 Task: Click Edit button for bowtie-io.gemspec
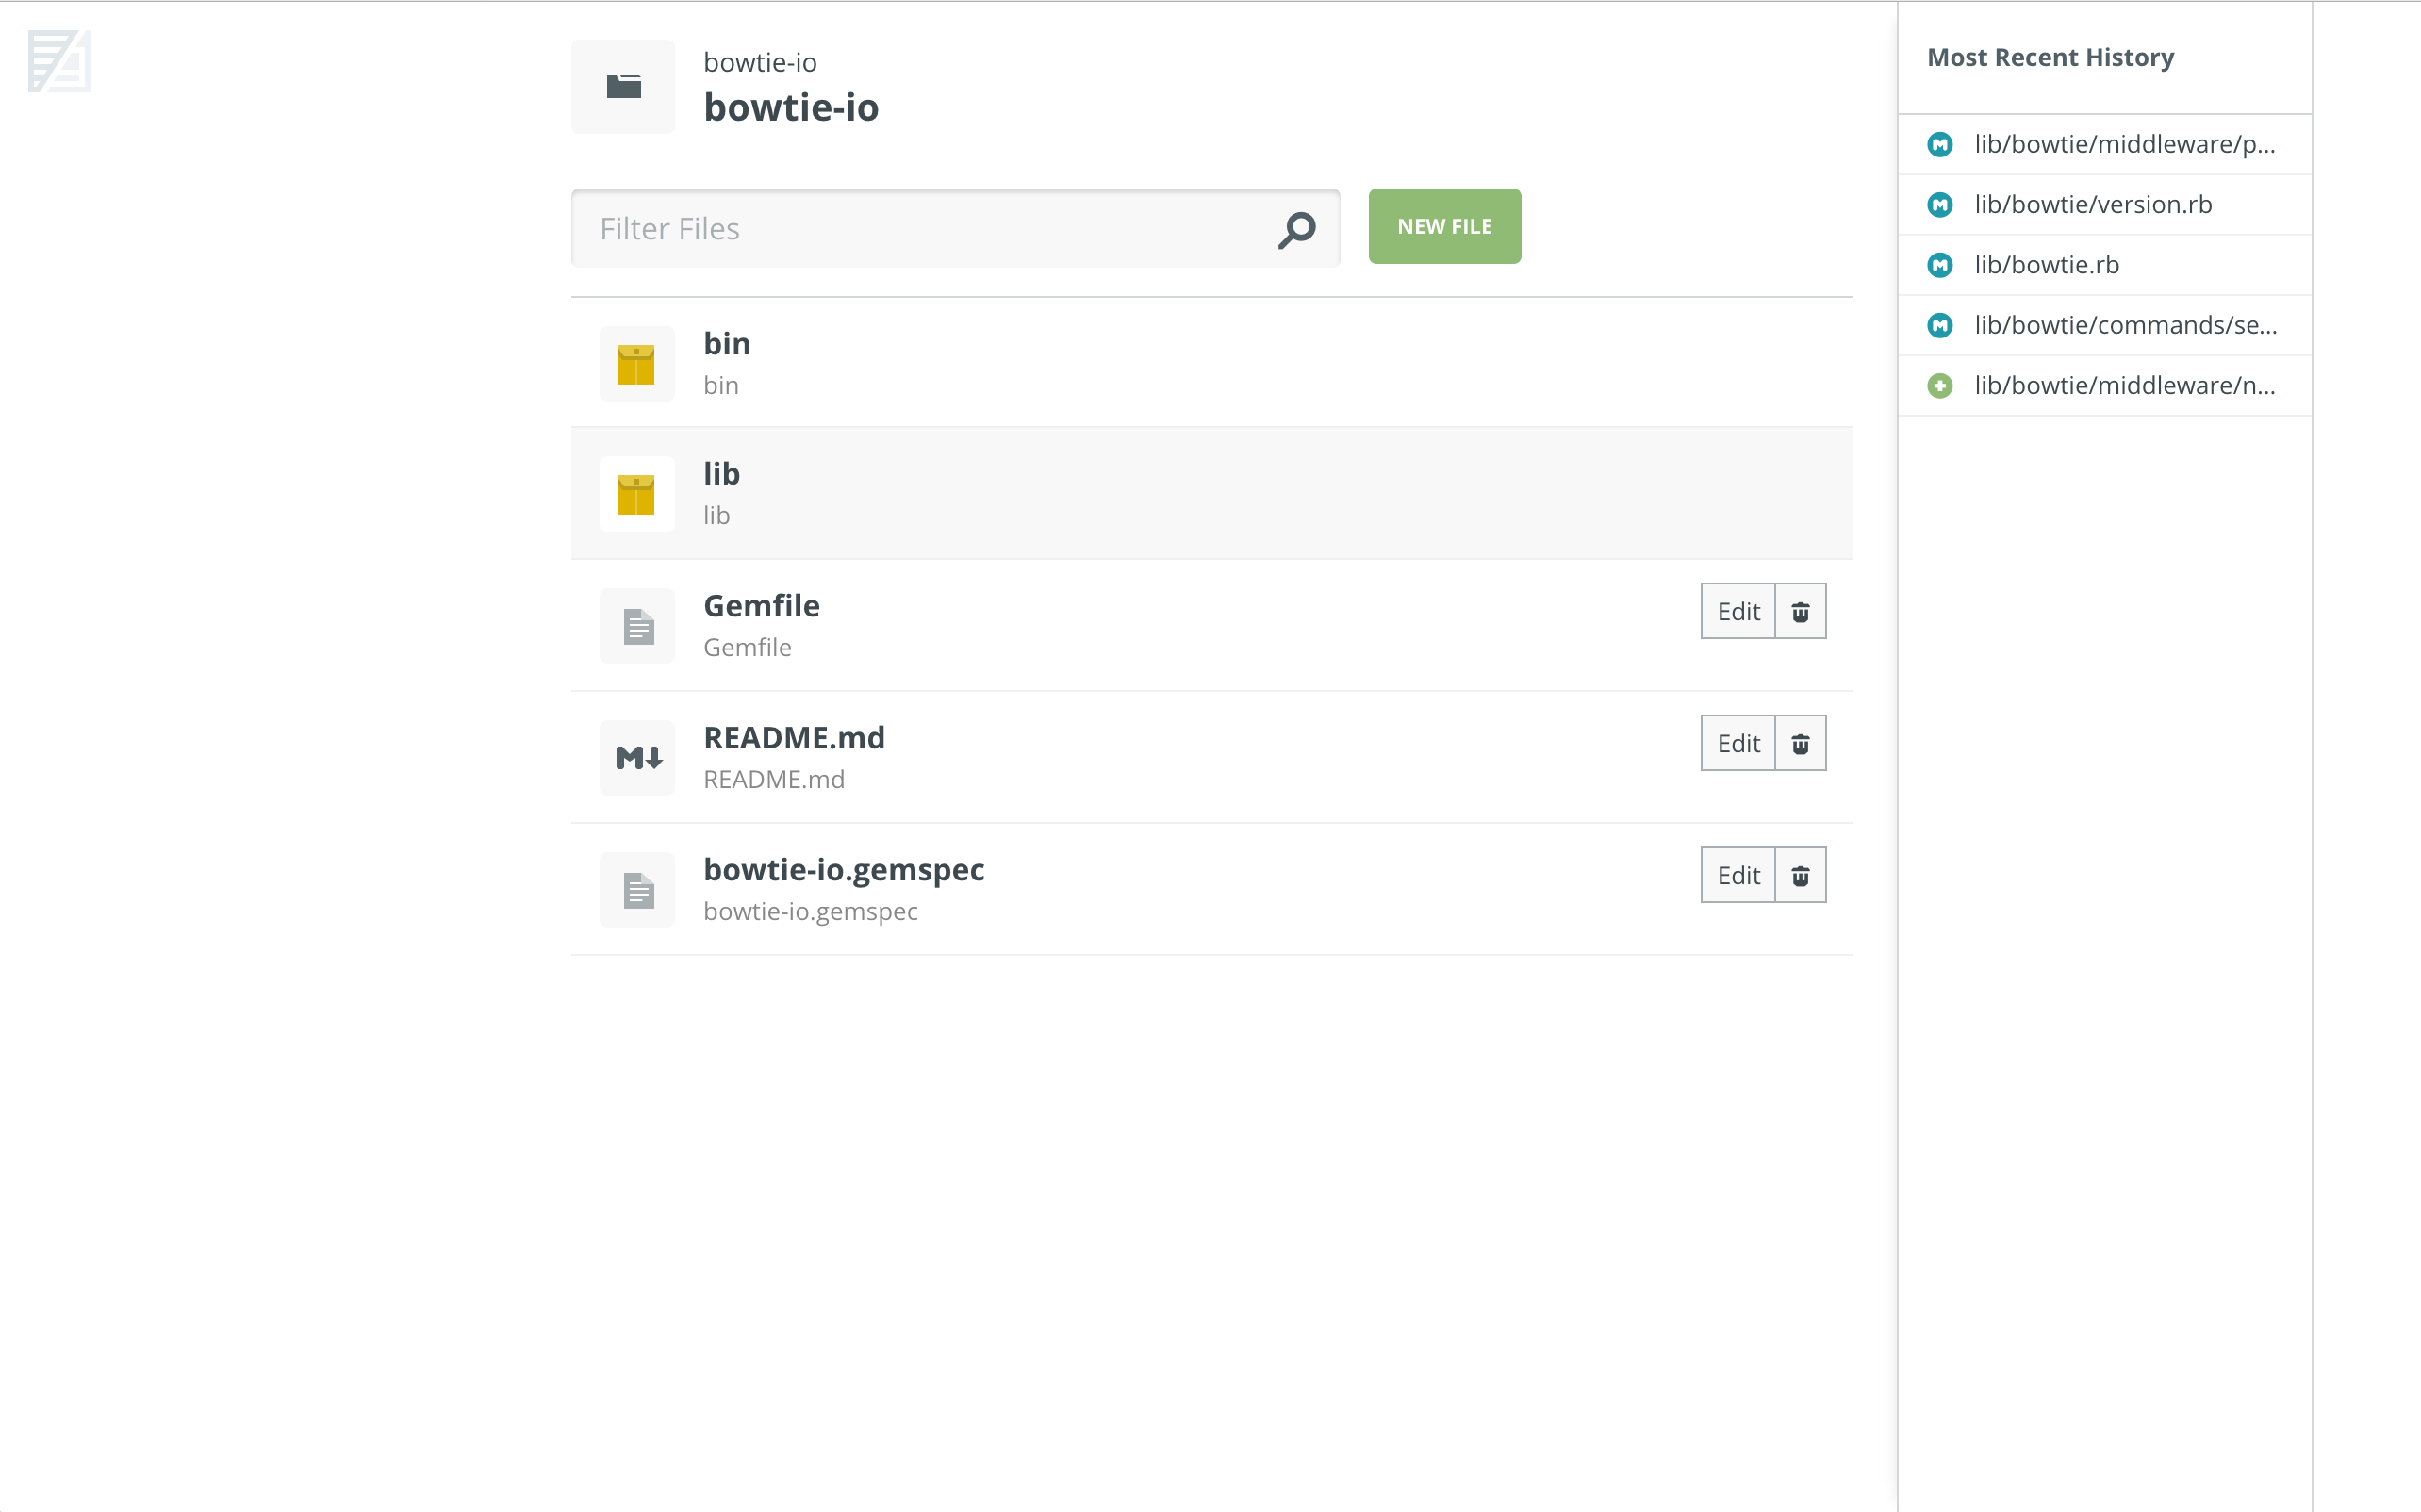(x=1737, y=875)
